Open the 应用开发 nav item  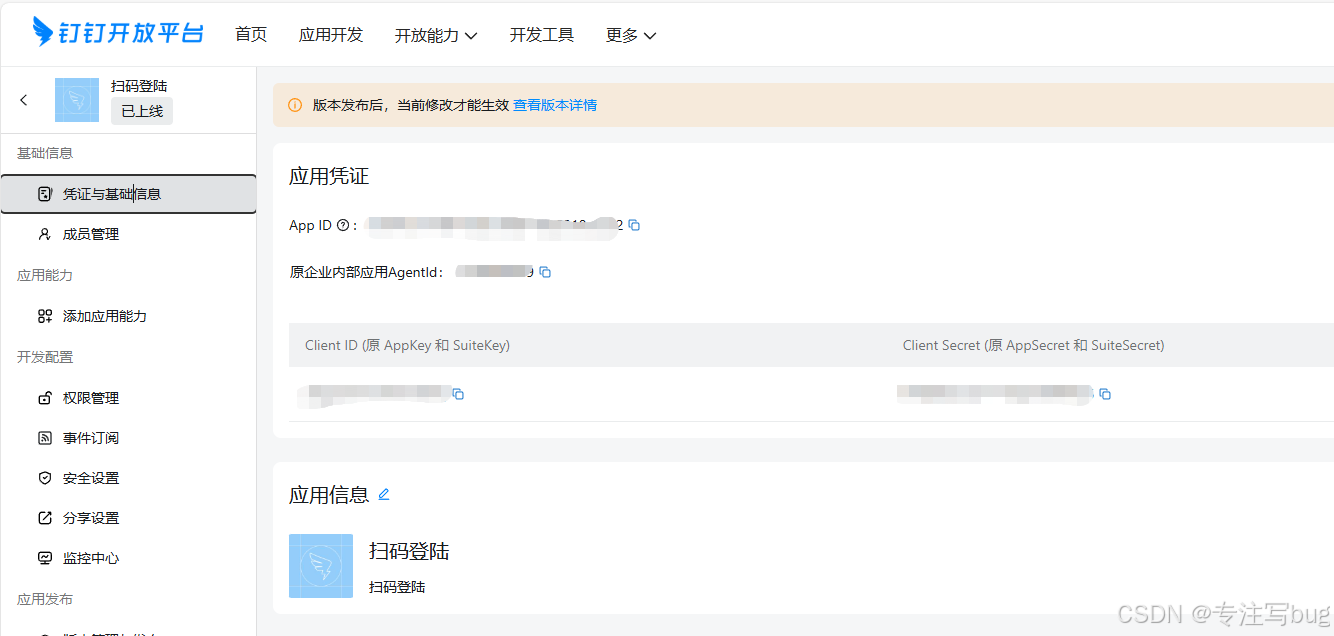pos(331,34)
